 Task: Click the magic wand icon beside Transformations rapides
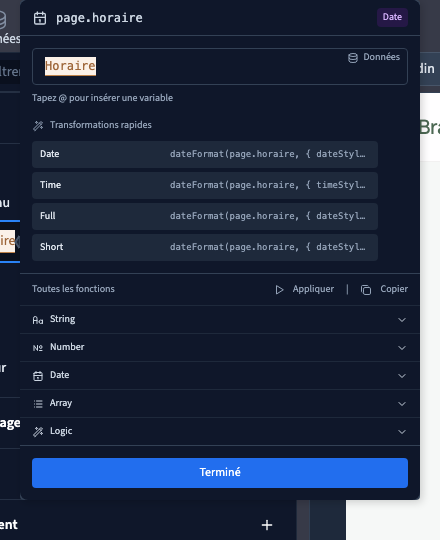pyautogui.click(x=38, y=125)
